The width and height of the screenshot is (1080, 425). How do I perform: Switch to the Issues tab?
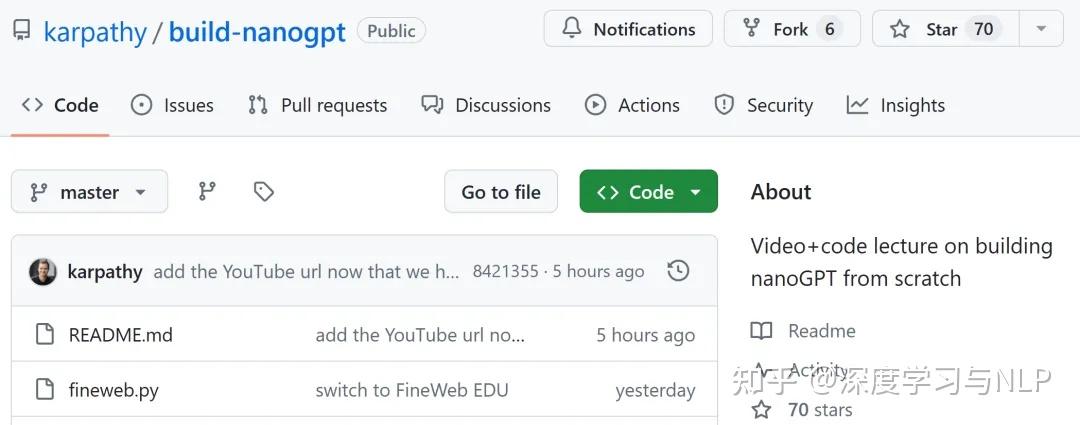pos(172,105)
